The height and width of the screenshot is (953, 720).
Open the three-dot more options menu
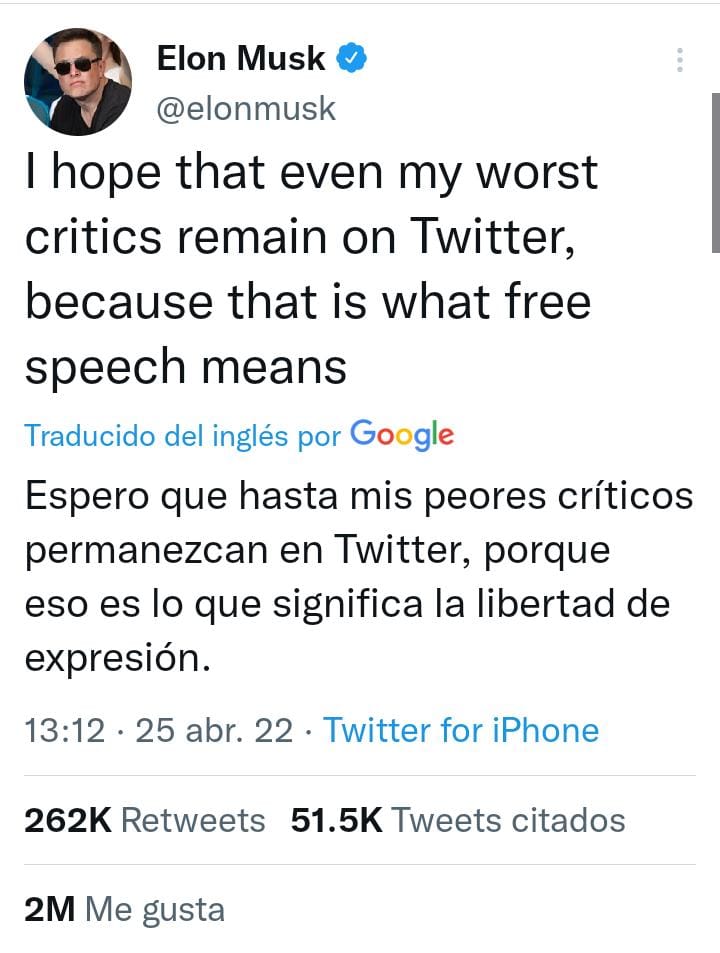(680, 60)
